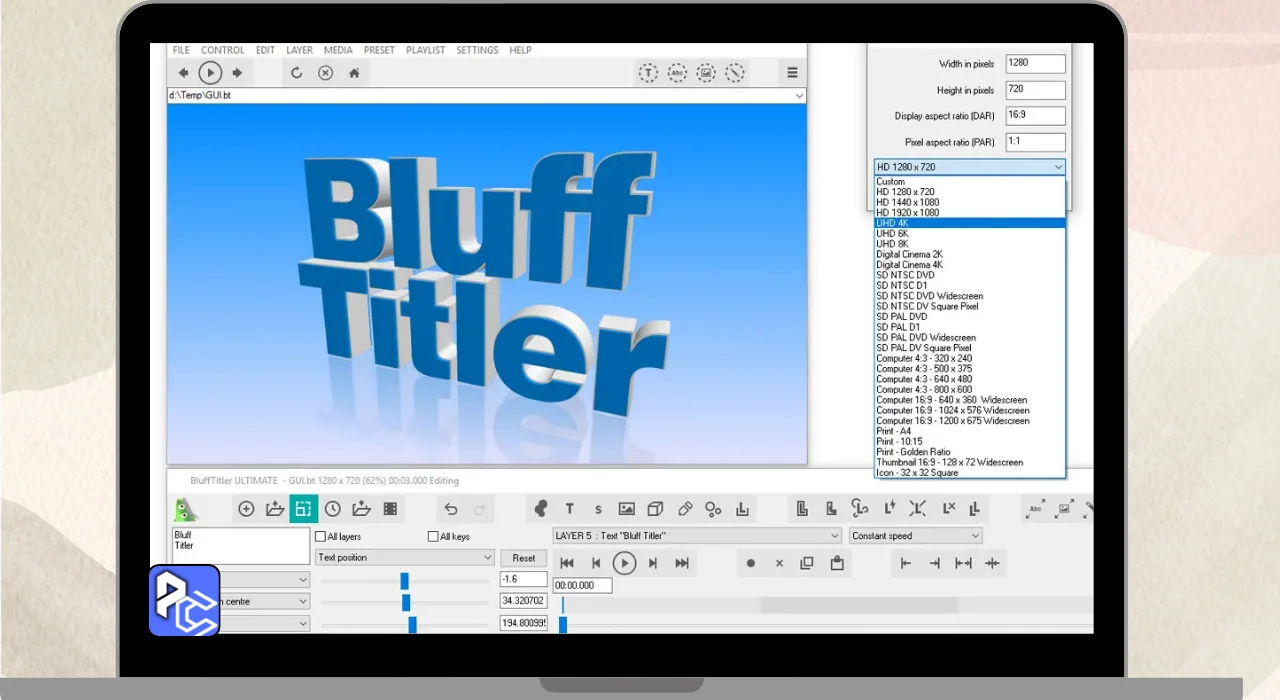This screenshot has height=700, width=1280.
Task: Click the particle layer bubbles icon
Action: coord(713,509)
